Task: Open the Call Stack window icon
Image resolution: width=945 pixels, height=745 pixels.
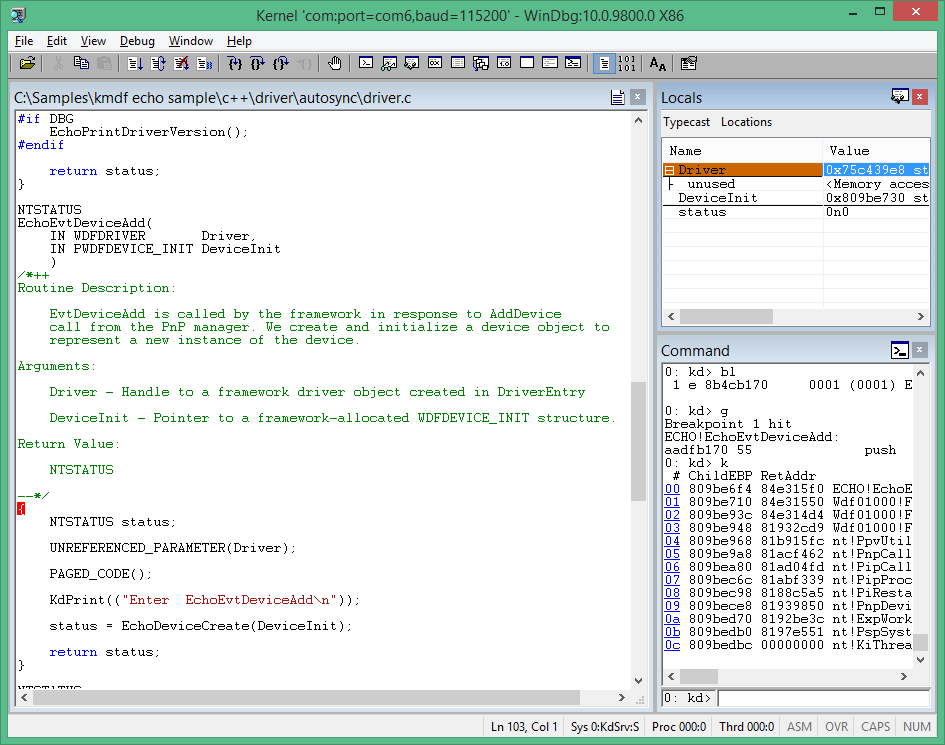Action: coord(479,63)
